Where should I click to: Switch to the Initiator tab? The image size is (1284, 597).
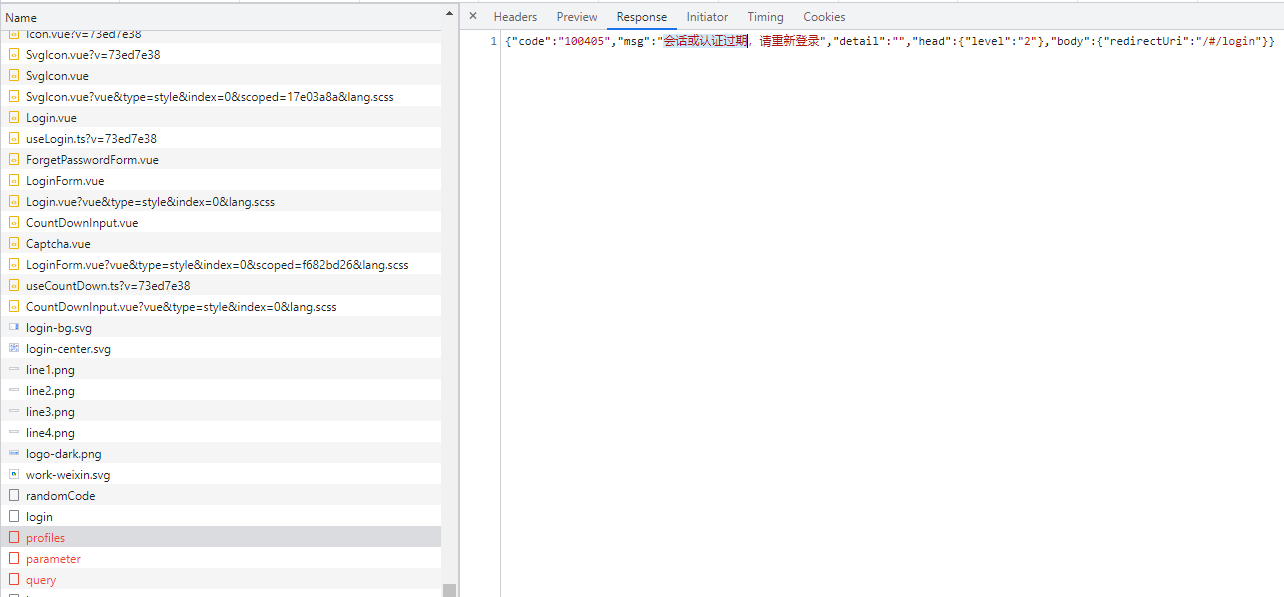click(x=707, y=17)
